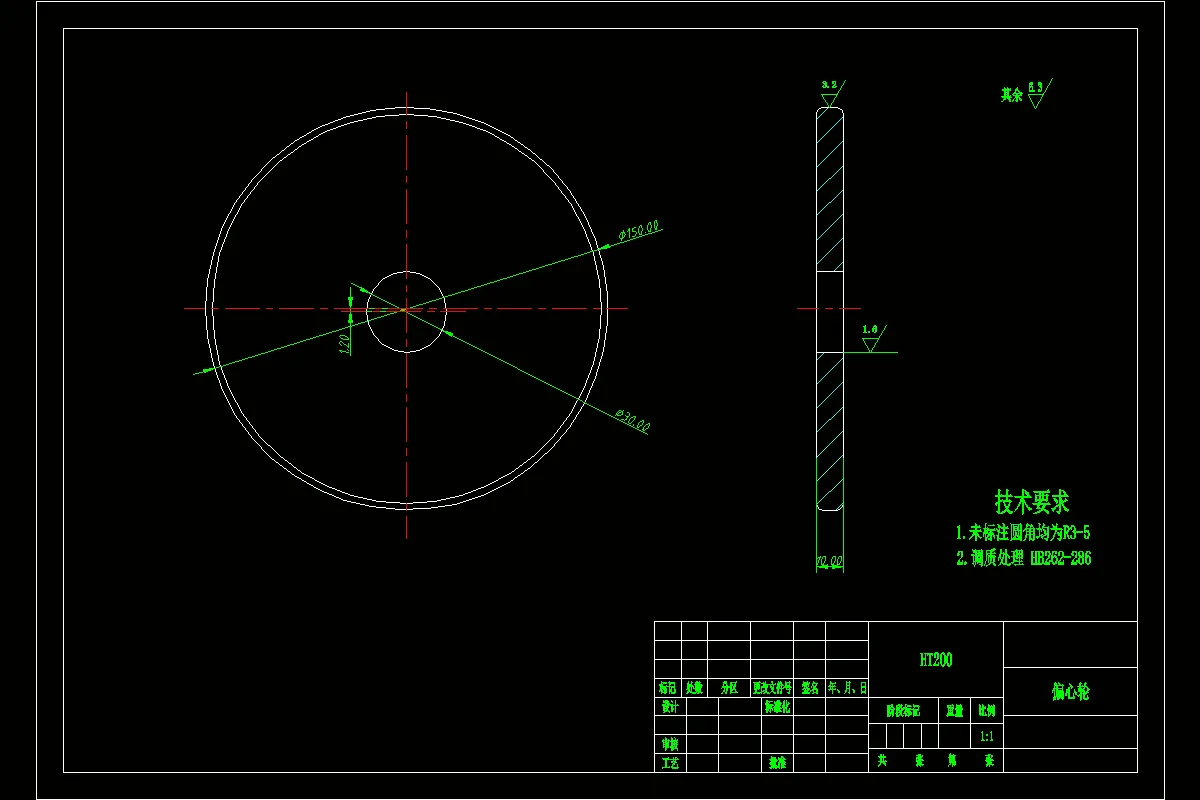Select the 偏心轮 part name

tap(1070, 692)
